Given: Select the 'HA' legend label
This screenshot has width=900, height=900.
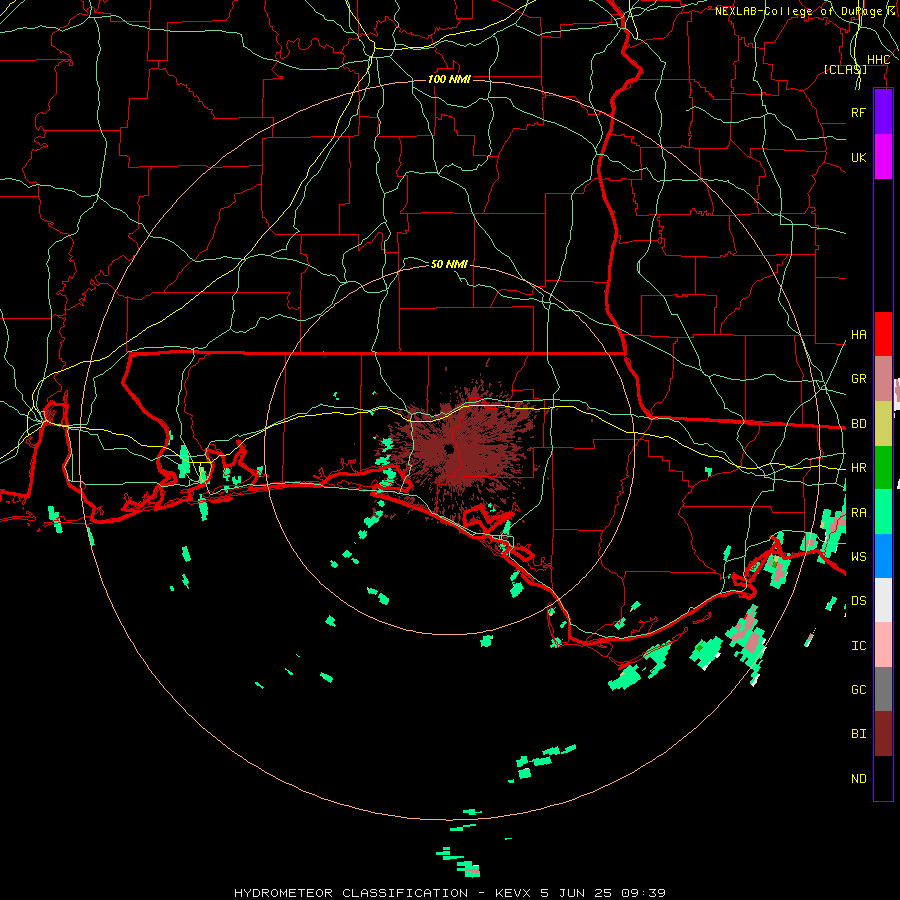Looking at the screenshot, I should point(858,335).
